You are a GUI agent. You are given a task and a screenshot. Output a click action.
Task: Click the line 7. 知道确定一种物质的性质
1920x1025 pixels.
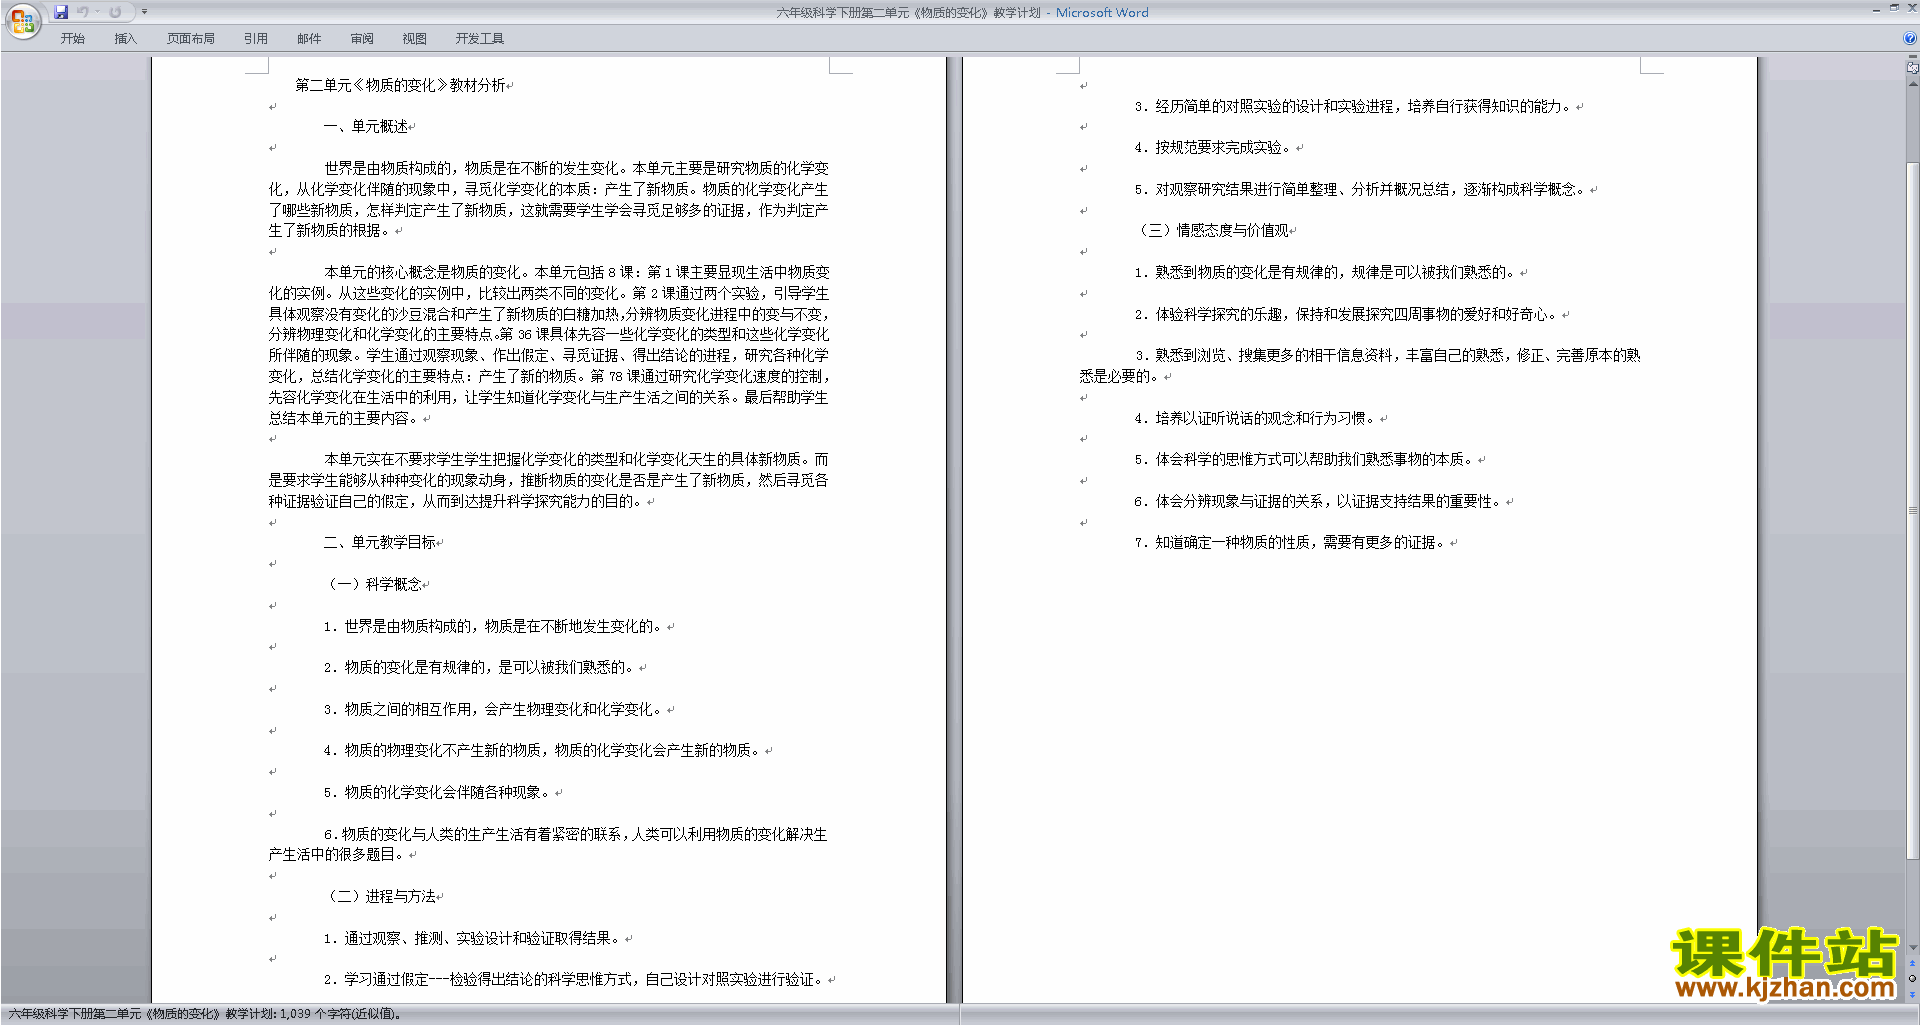(1291, 542)
